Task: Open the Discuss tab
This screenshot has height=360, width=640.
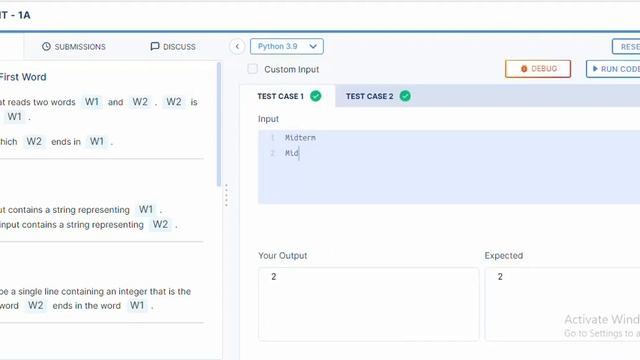Action: pyautogui.click(x=173, y=47)
